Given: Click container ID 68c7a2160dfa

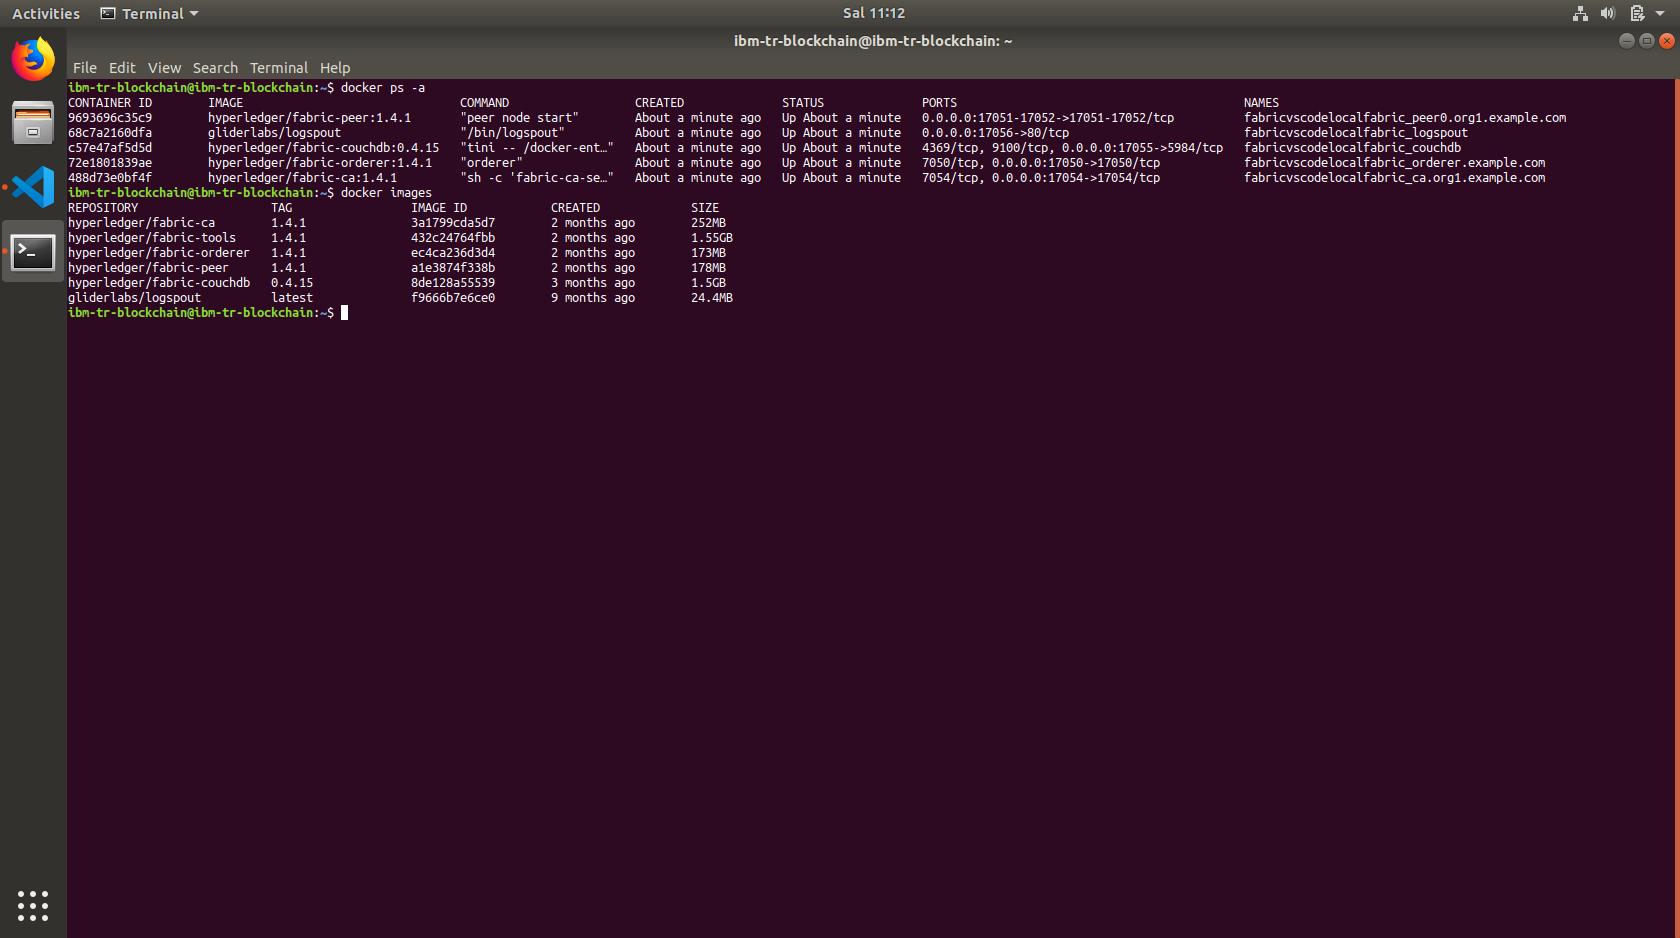Looking at the screenshot, I should tap(110, 133).
